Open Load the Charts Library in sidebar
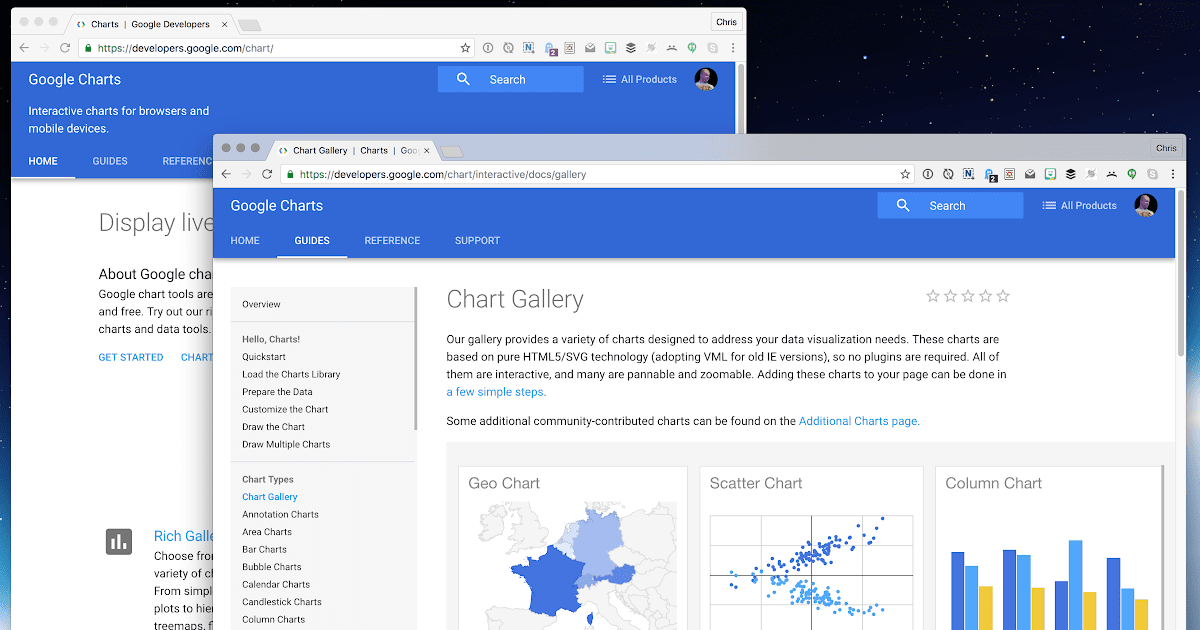The width and height of the screenshot is (1200, 630). (291, 374)
